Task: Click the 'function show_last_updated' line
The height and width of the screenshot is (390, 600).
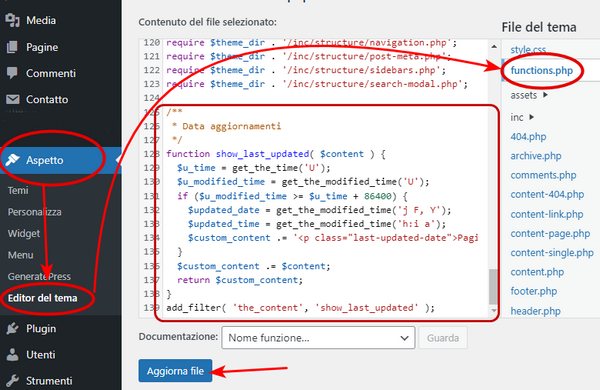Action: pyautogui.click(x=276, y=154)
